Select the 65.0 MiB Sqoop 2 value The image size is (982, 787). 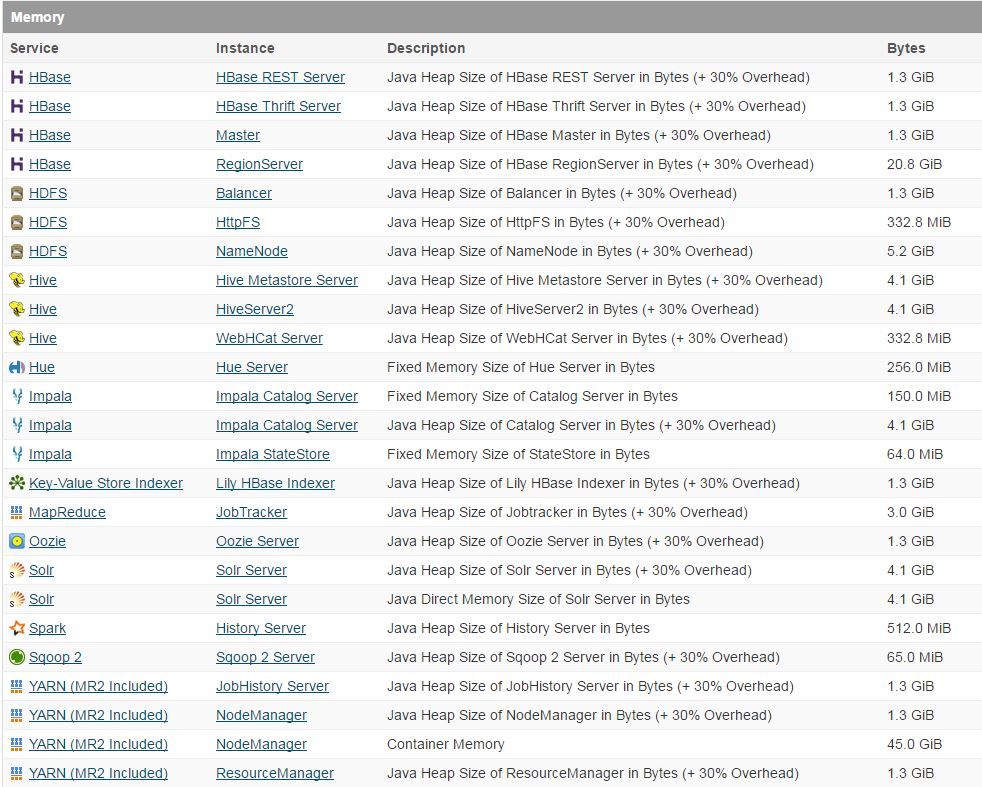[x=914, y=657]
